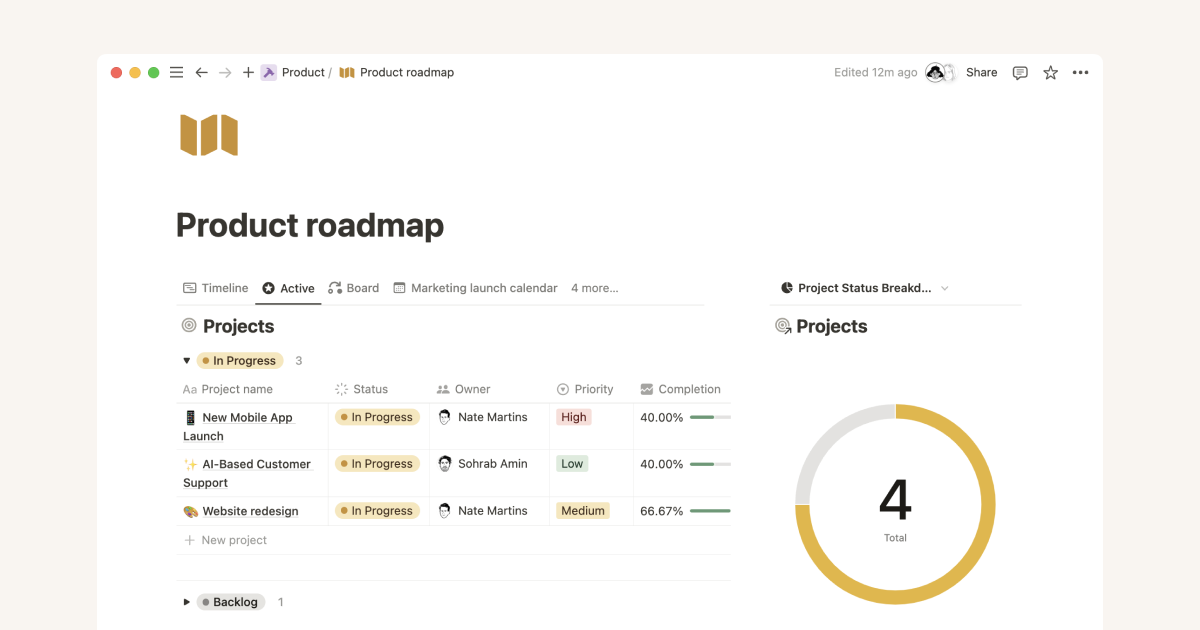Open the ••• more options menu
Image resolution: width=1200 pixels, height=630 pixels.
(1081, 72)
